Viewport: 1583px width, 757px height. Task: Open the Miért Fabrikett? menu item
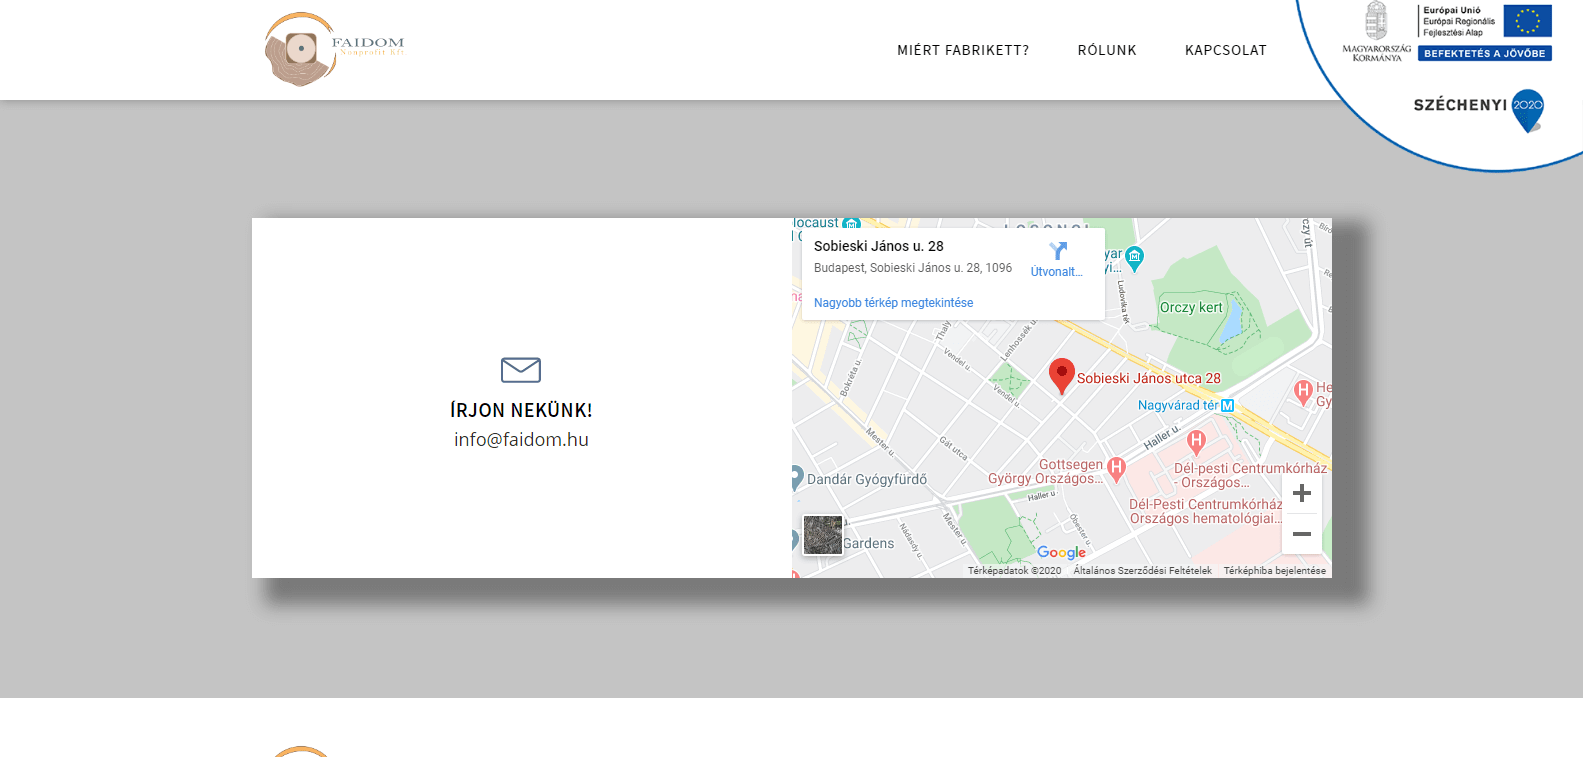(962, 50)
